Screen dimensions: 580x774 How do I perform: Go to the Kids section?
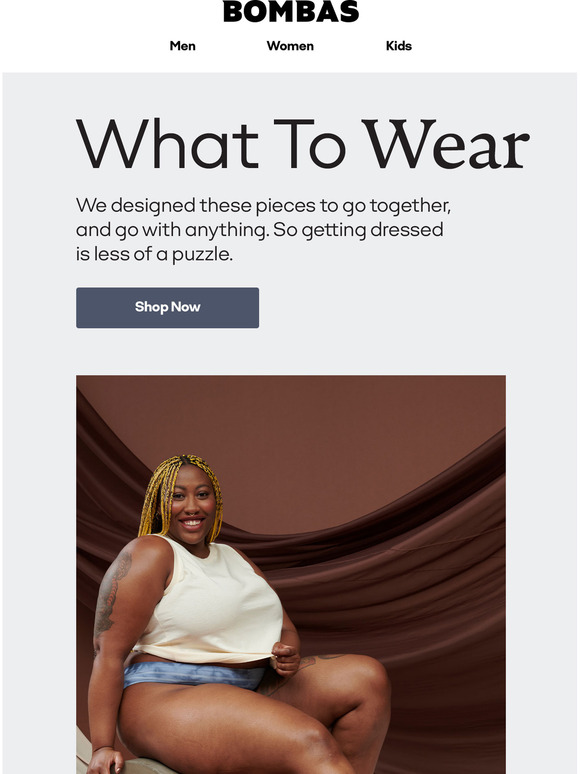pyautogui.click(x=399, y=46)
